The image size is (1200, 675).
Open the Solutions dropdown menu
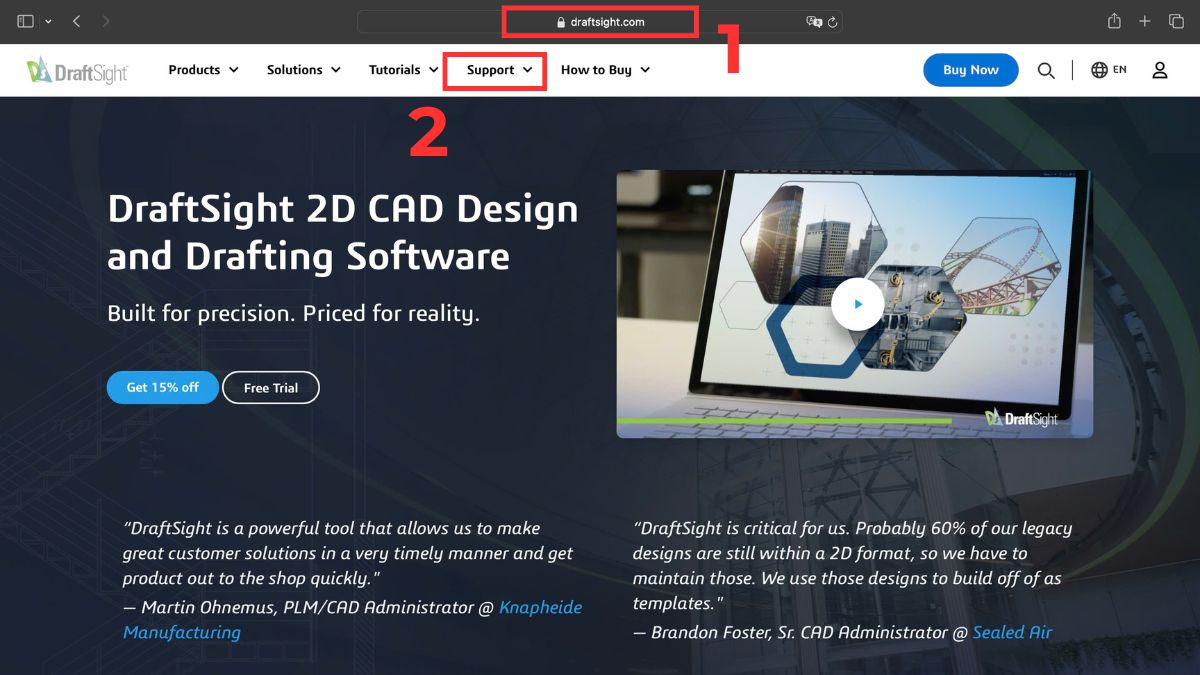pyautogui.click(x=303, y=70)
